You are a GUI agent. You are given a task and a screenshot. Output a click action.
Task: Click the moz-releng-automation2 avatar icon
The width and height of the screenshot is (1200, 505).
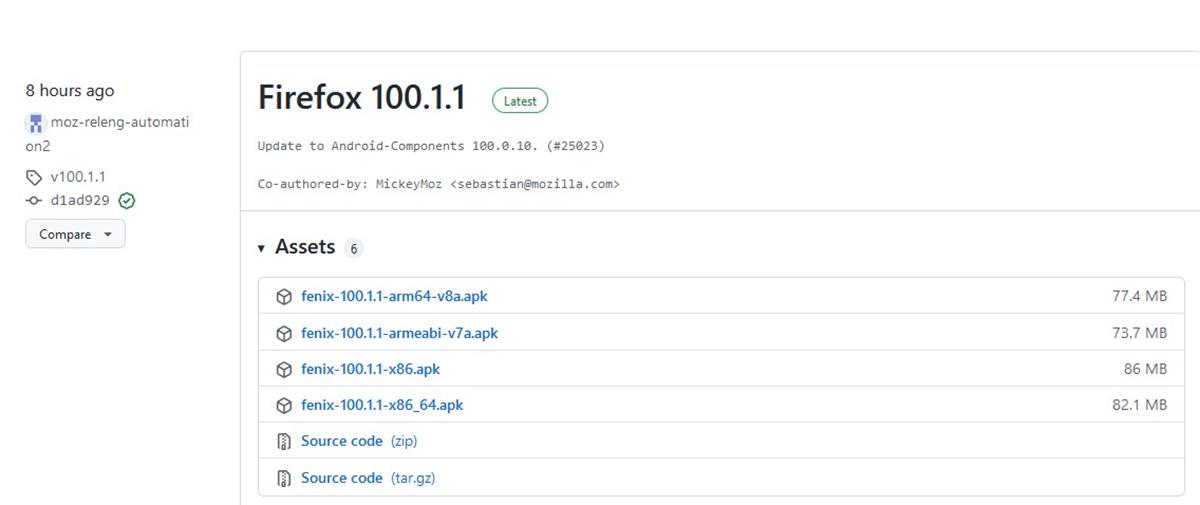(36, 123)
